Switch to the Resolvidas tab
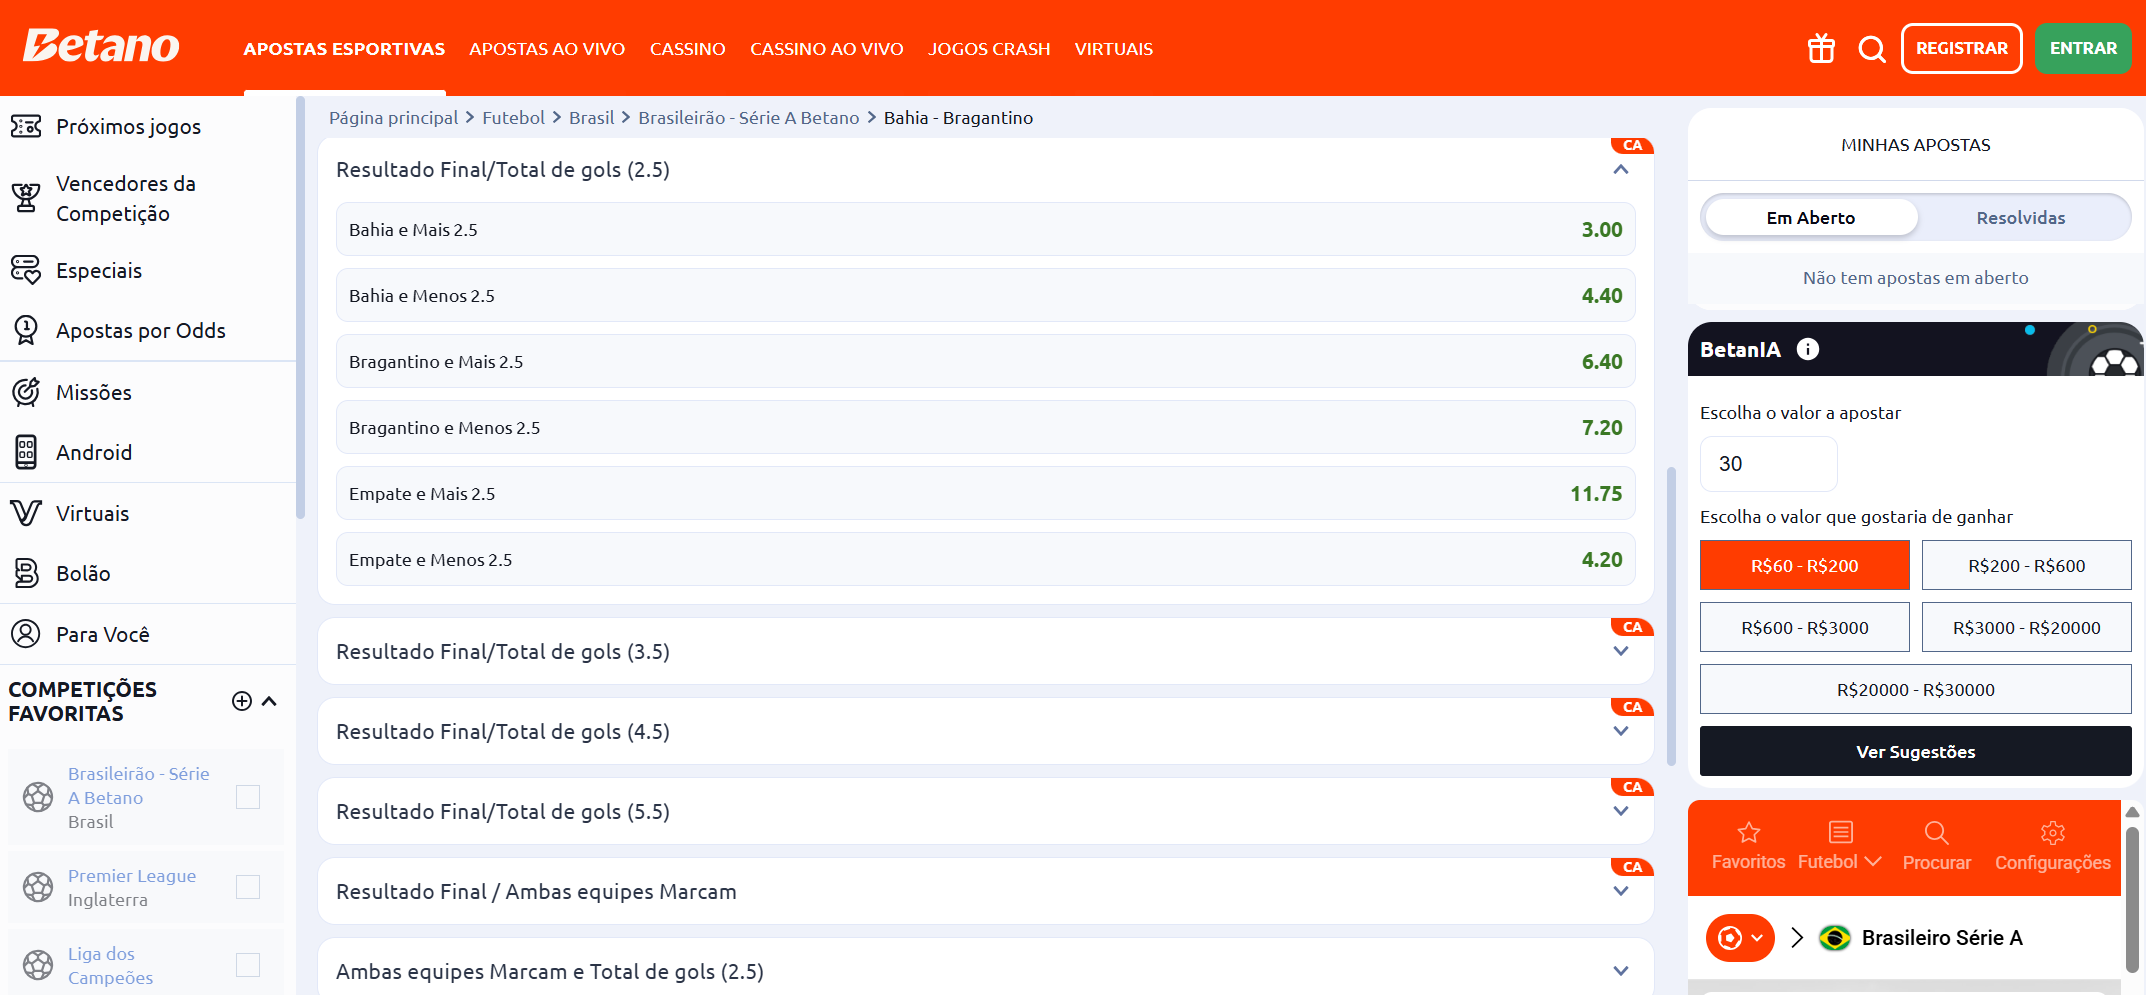 (2020, 217)
